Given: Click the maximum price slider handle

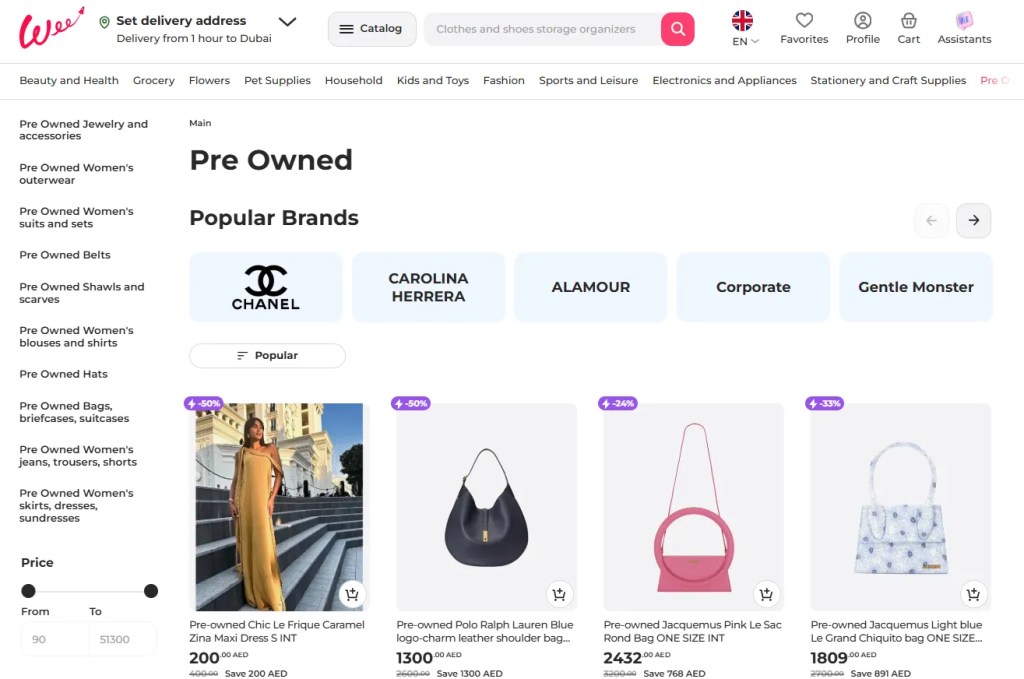Looking at the screenshot, I should pyautogui.click(x=151, y=591).
